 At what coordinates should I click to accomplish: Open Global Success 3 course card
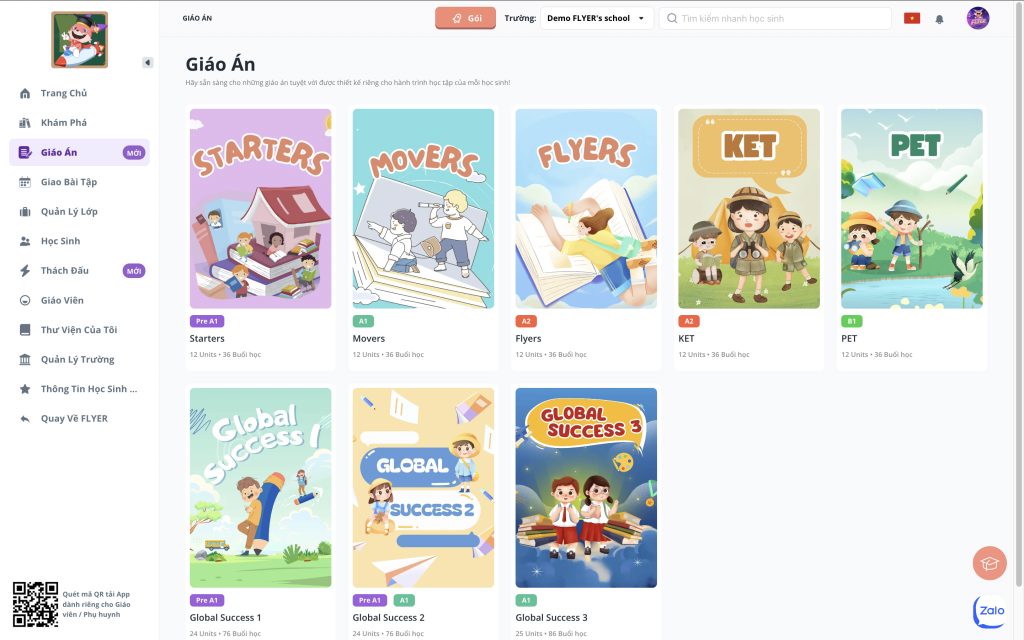pos(586,511)
